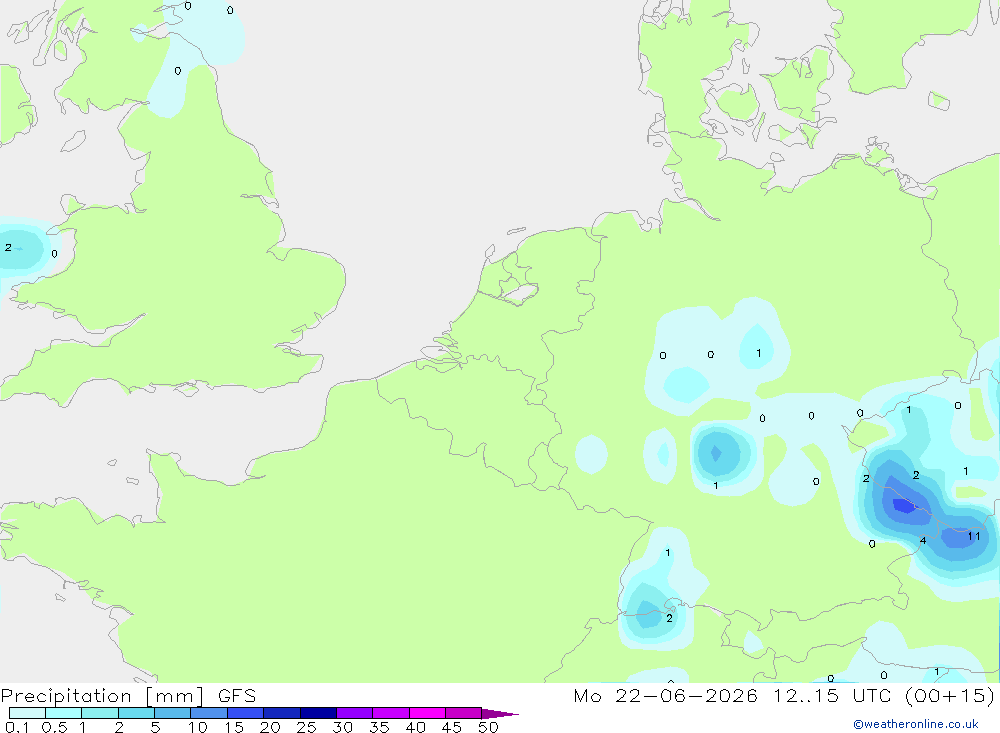Pick the 25–30 mm navy legend swatch
Image resolution: width=1000 pixels, height=733 pixels.
point(318,713)
